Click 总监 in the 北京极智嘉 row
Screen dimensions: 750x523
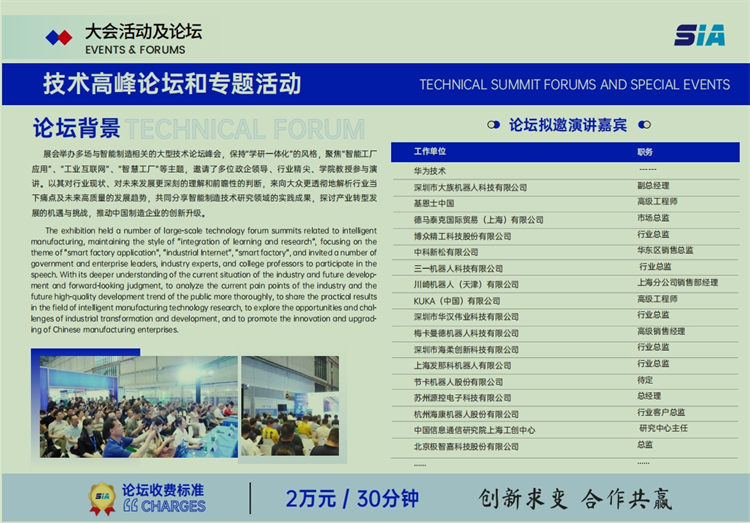coord(645,445)
